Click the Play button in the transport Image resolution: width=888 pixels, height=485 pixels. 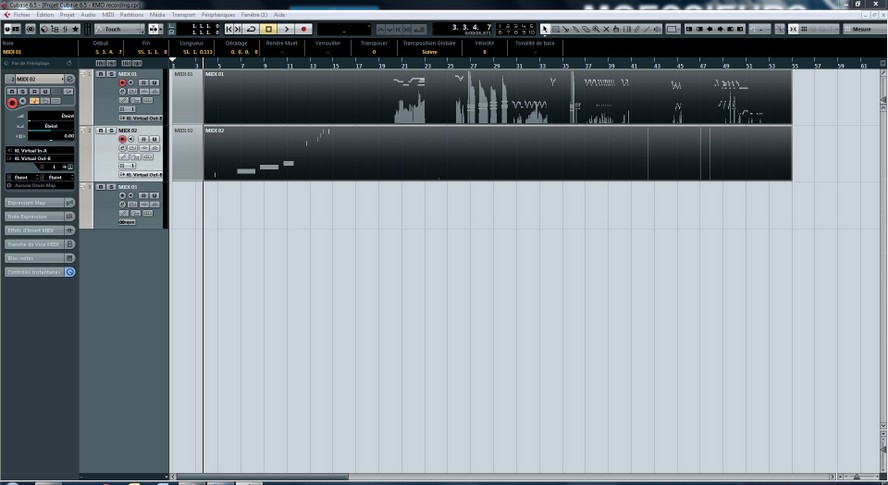tap(287, 30)
